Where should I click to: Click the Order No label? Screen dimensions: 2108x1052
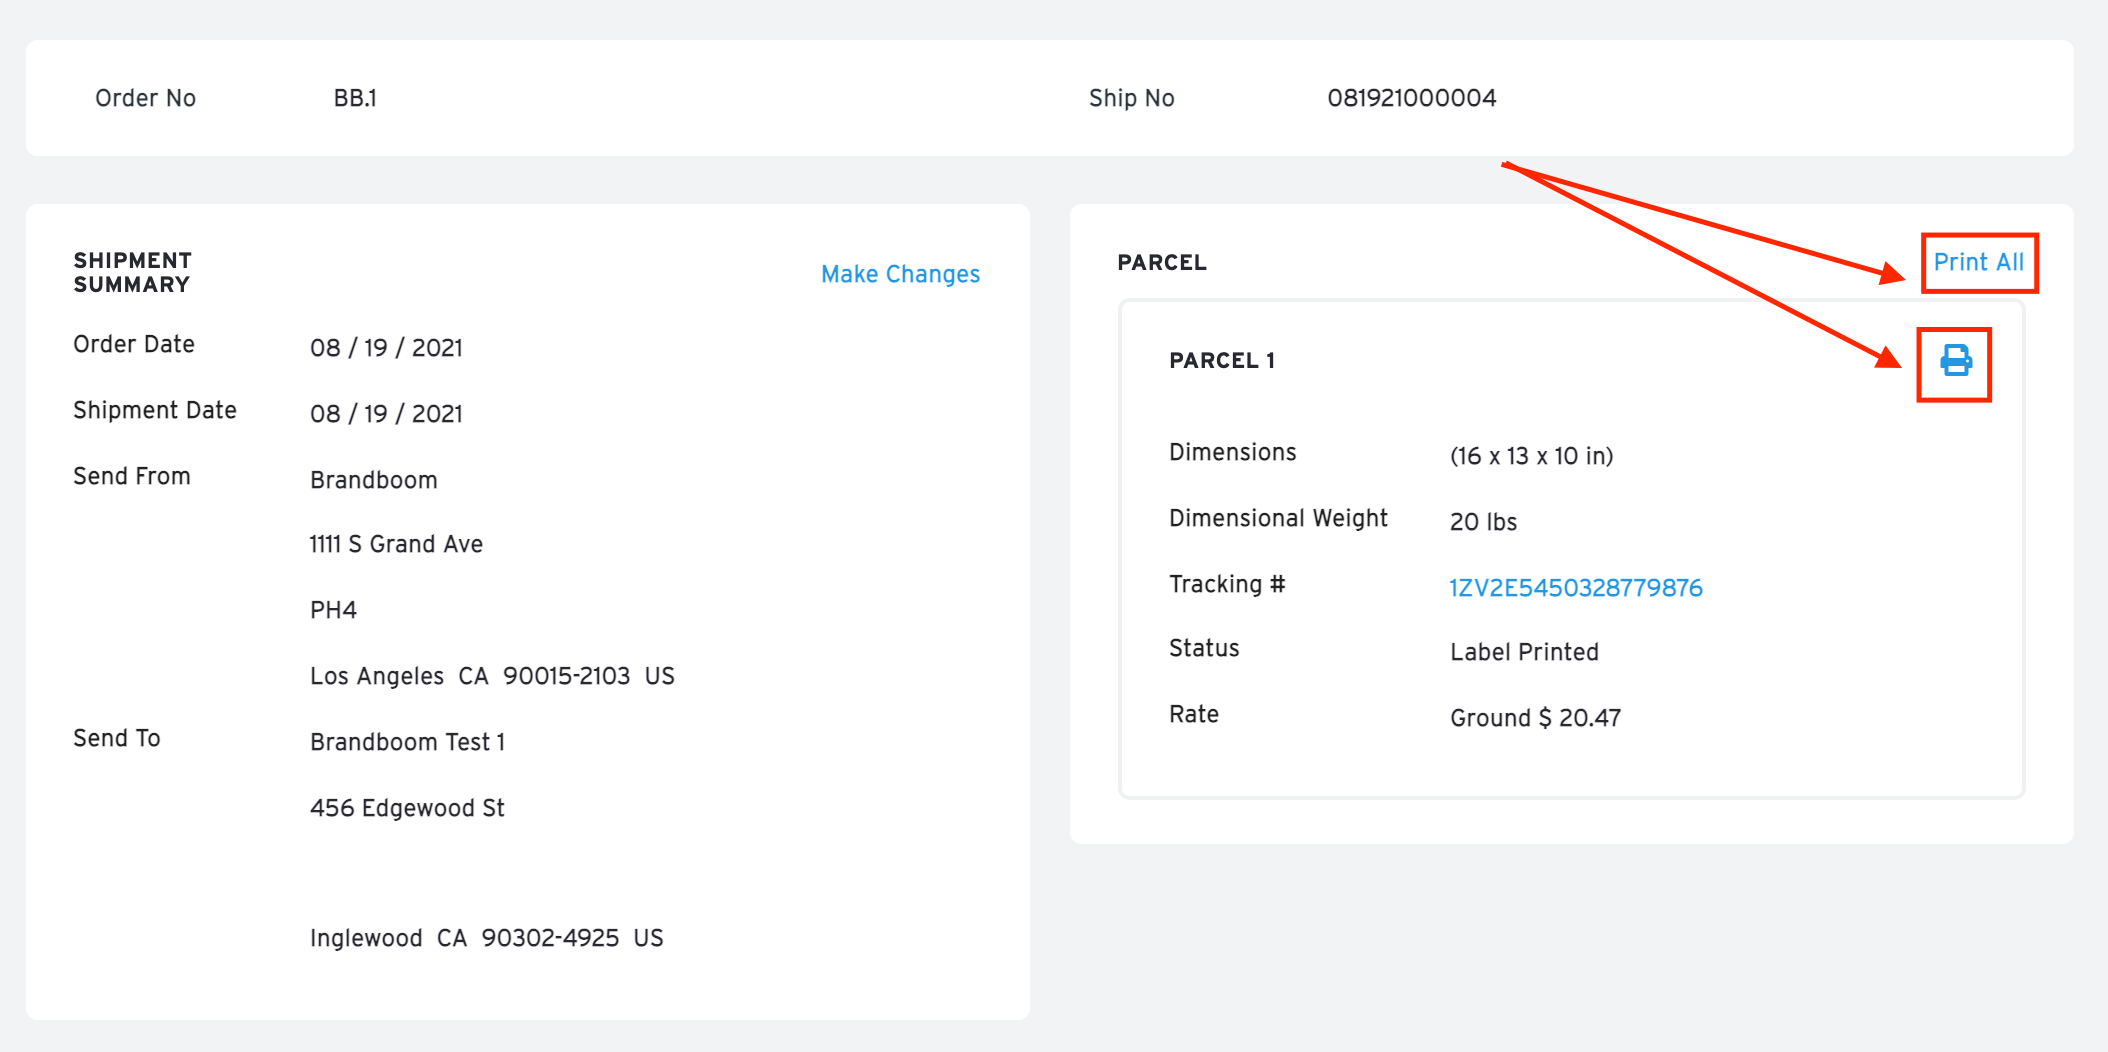[x=145, y=98]
